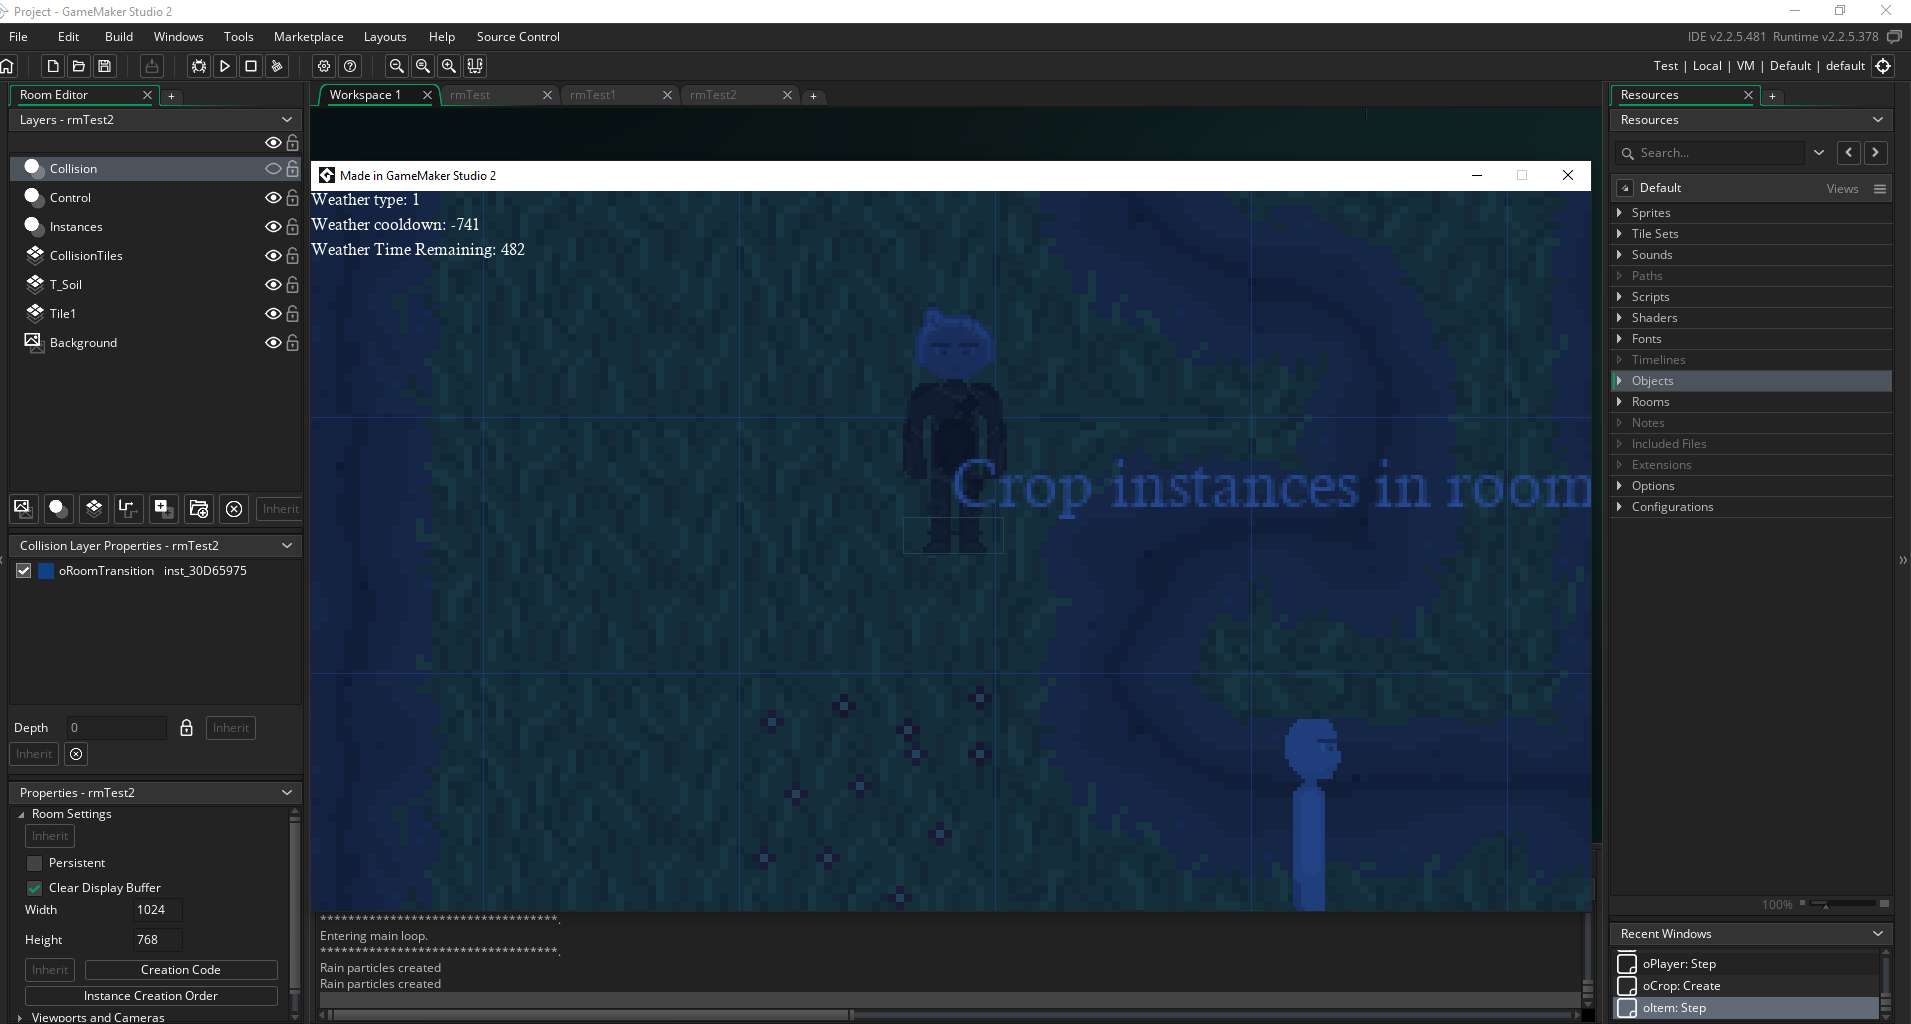Add a new background layer

(22, 508)
